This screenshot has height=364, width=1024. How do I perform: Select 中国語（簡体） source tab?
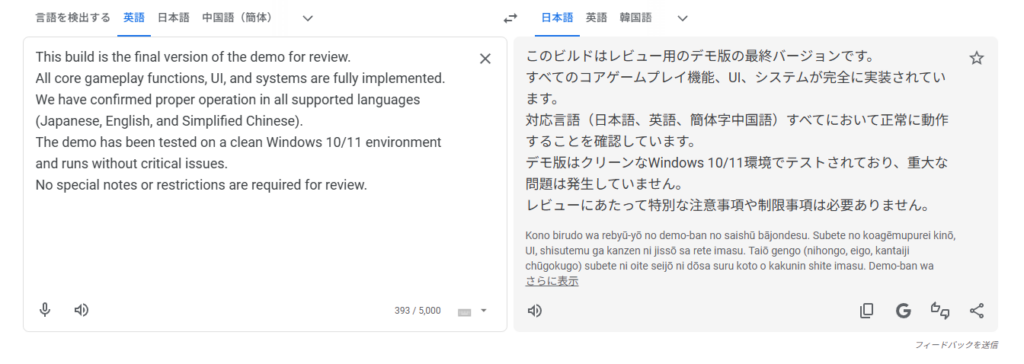point(237,18)
